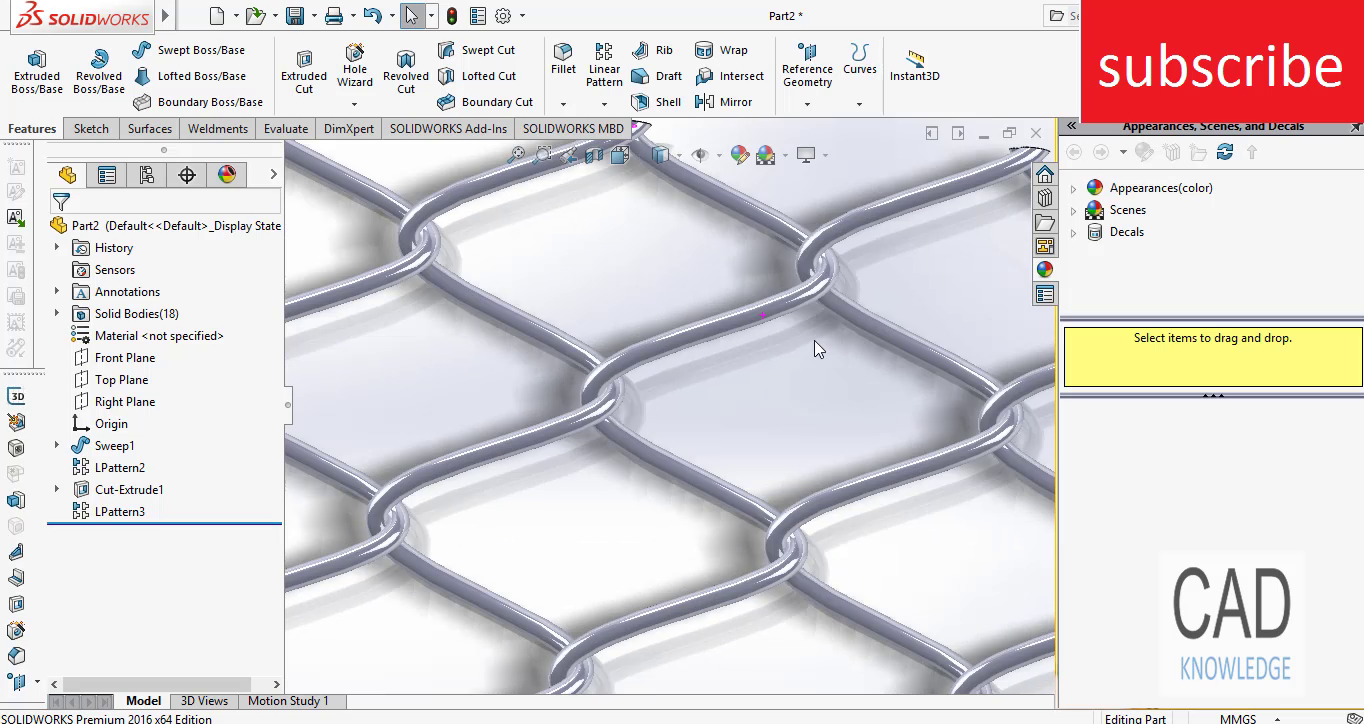Select LPattern2 in feature tree
The width and height of the screenshot is (1364, 724).
tap(109, 468)
